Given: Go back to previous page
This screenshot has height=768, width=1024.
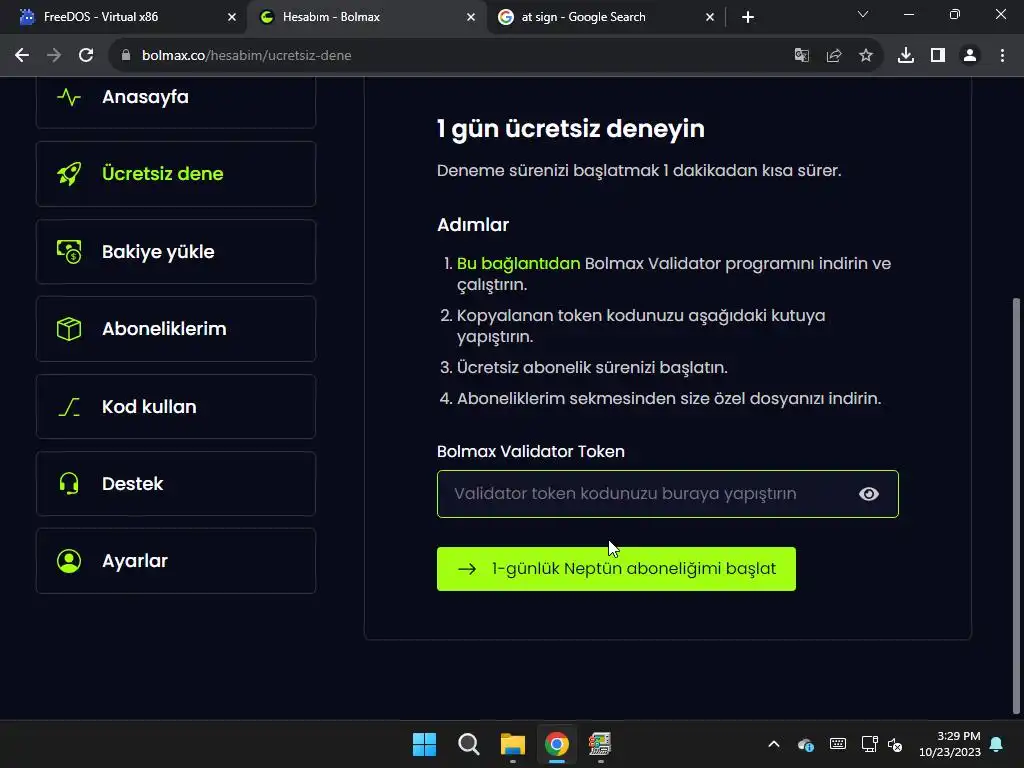Looking at the screenshot, I should click(x=22, y=56).
